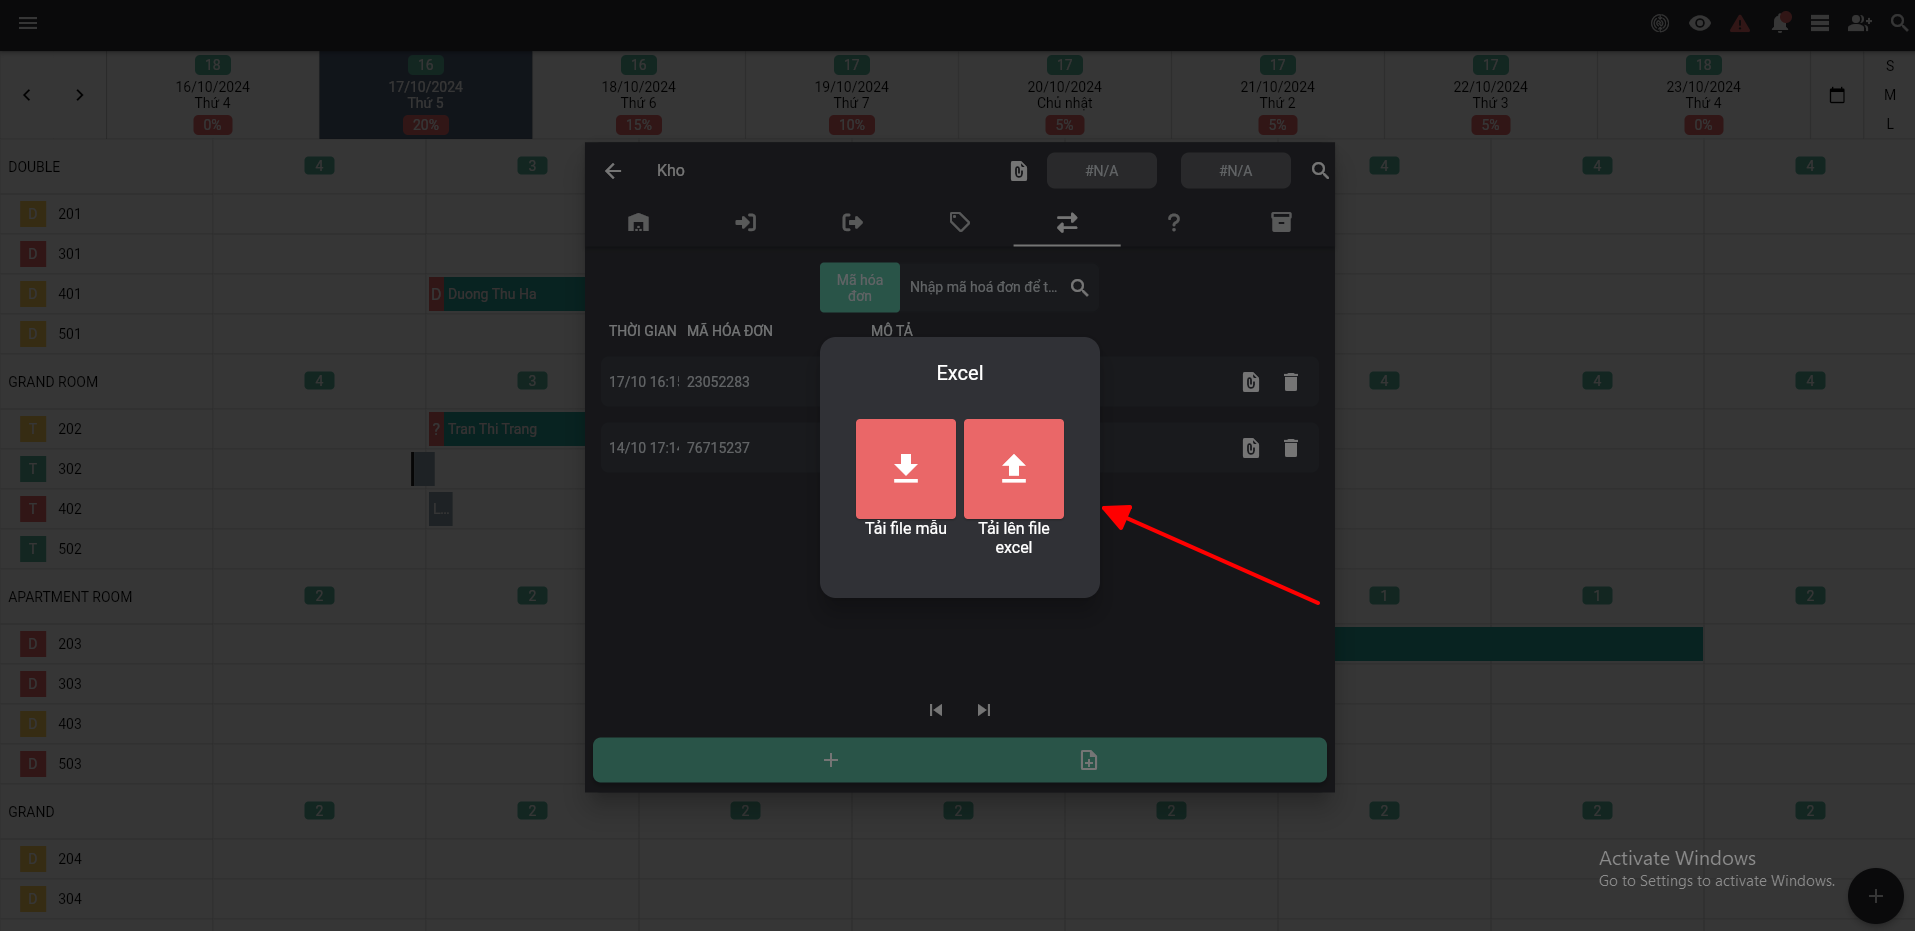Open the Tran Thi Trang booking
The height and width of the screenshot is (931, 1915).
pyautogui.click(x=507, y=429)
